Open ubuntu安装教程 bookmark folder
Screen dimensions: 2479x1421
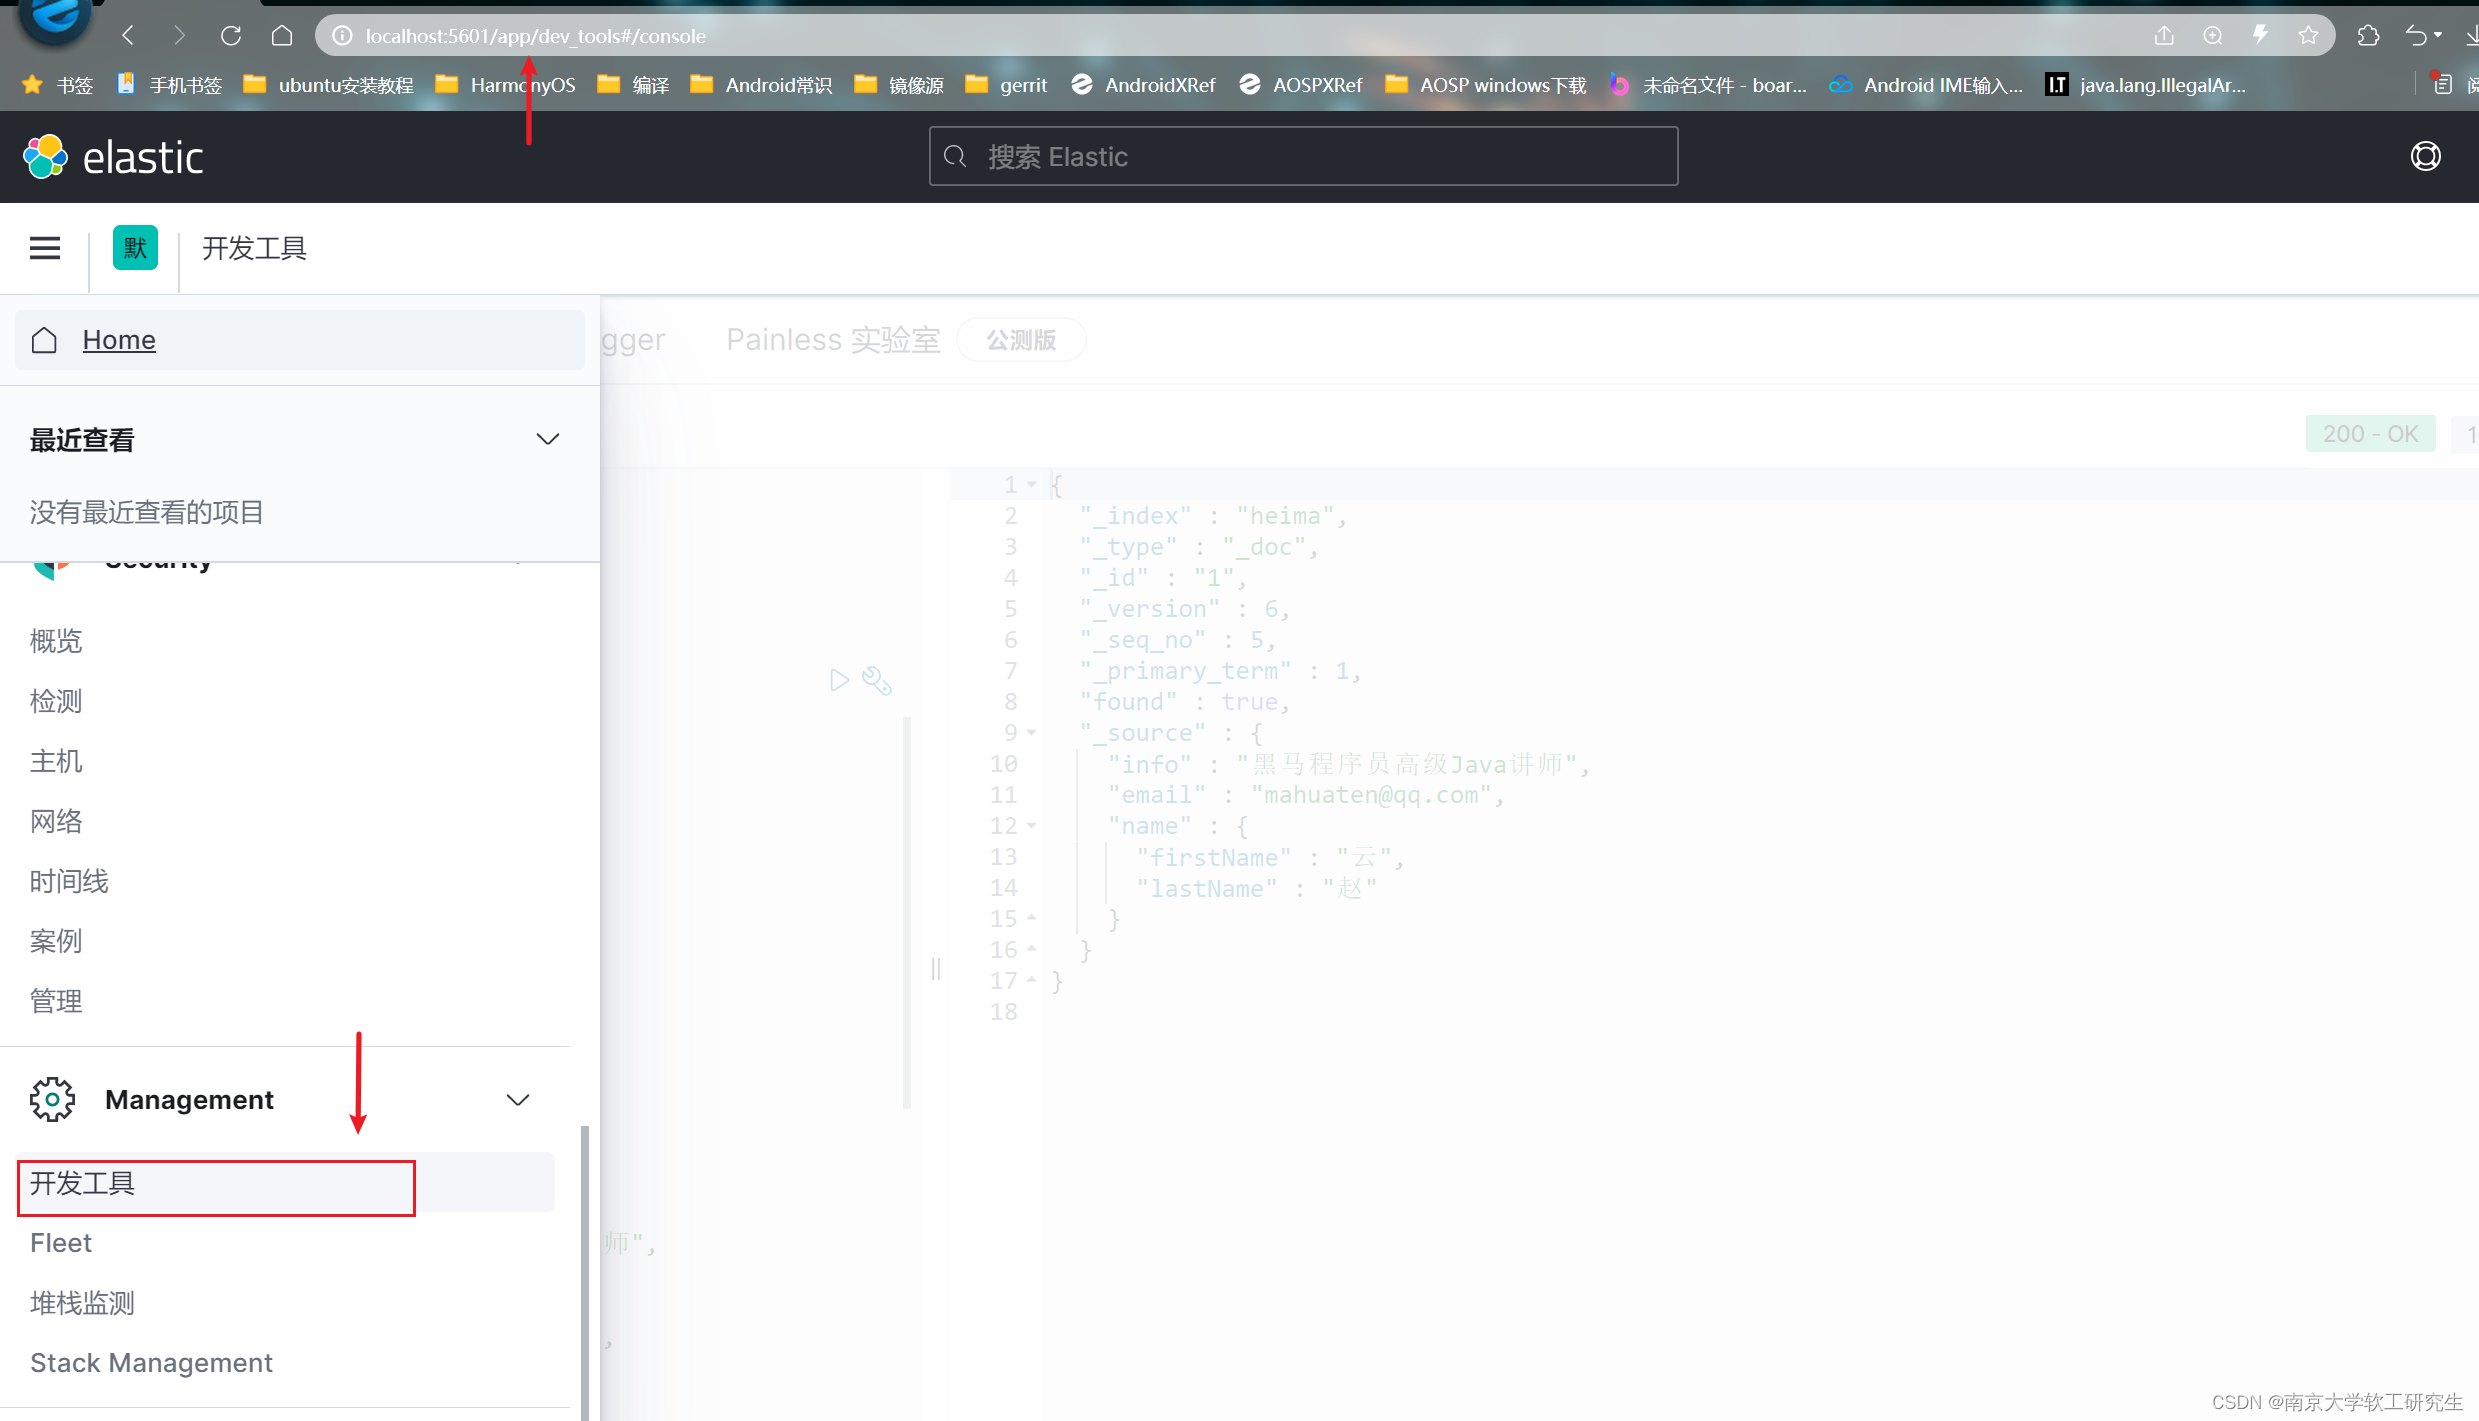[x=328, y=85]
